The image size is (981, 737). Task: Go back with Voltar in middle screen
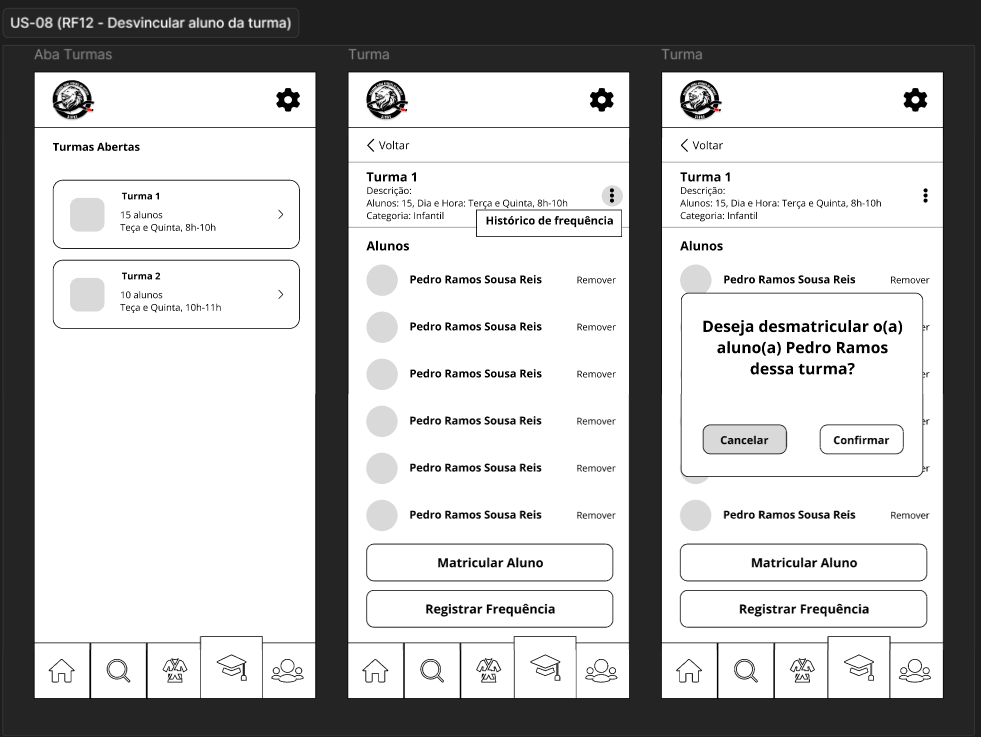pyautogui.click(x=388, y=145)
